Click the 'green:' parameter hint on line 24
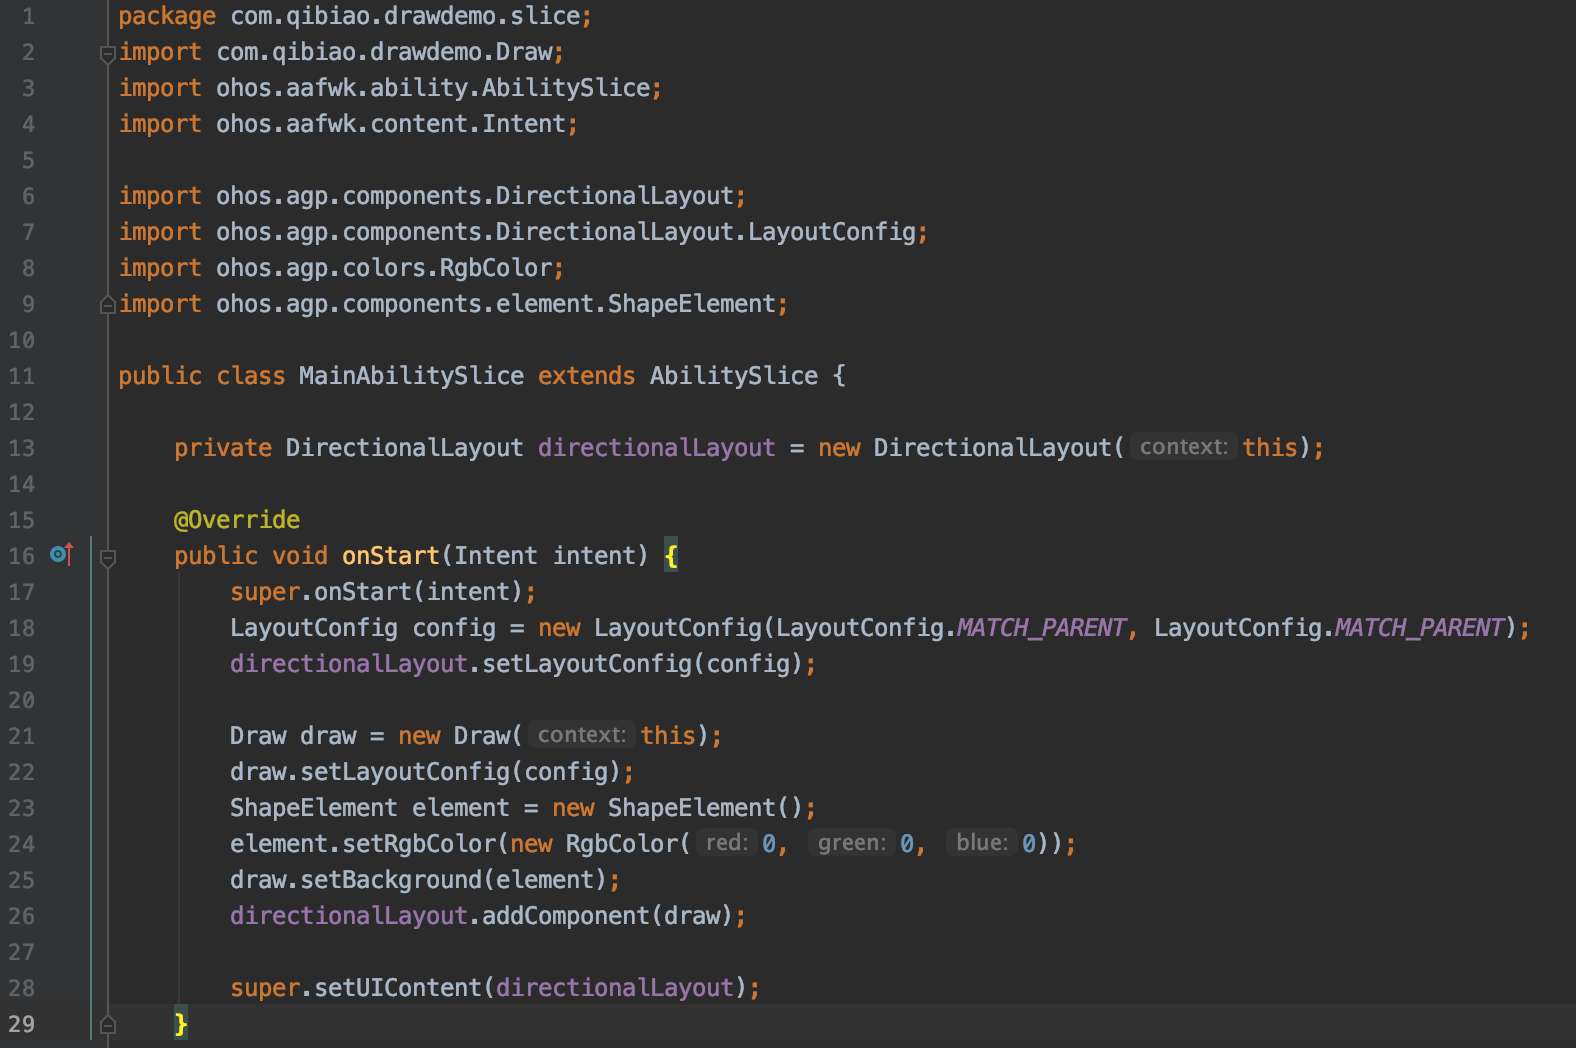Image resolution: width=1576 pixels, height=1048 pixels. click(x=851, y=843)
